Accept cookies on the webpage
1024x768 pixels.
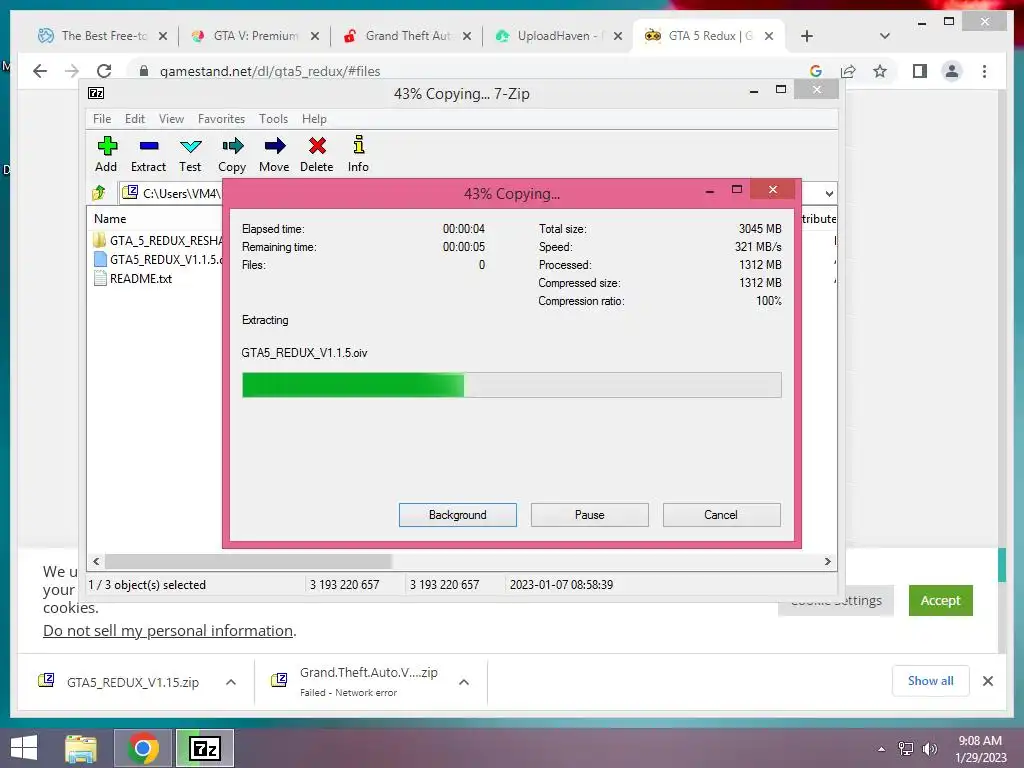pos(940,600)
